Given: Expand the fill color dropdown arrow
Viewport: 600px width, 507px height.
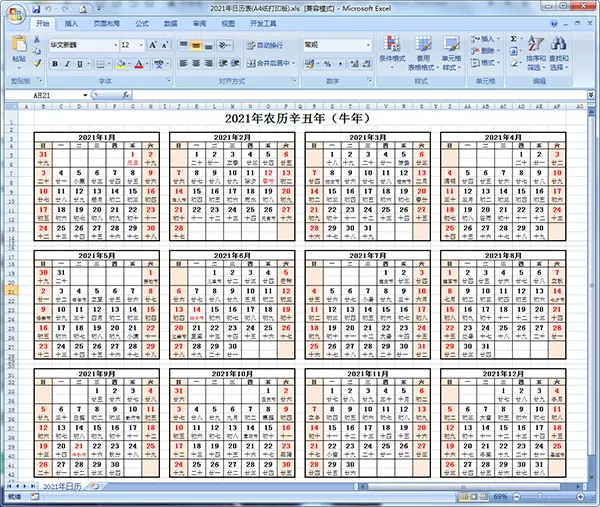Looking at the screenshot, I should (129, 64).
